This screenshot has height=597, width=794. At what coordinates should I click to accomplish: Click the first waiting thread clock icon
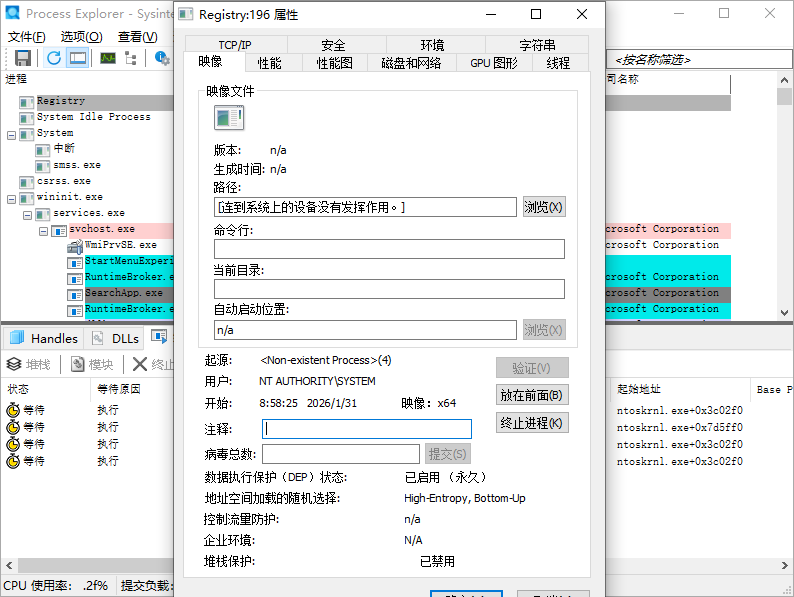13,410
